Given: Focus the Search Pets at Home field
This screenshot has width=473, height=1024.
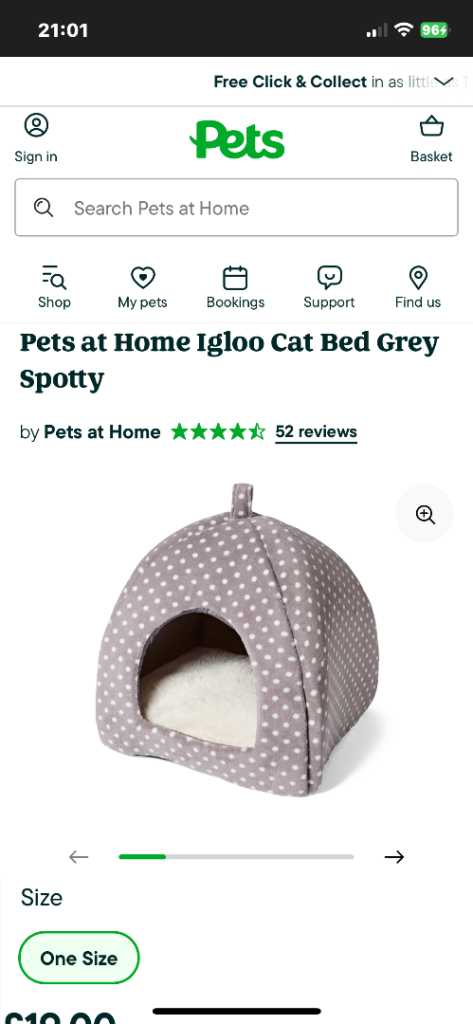Looking at the screenshot, I should (x=236, y=207).
